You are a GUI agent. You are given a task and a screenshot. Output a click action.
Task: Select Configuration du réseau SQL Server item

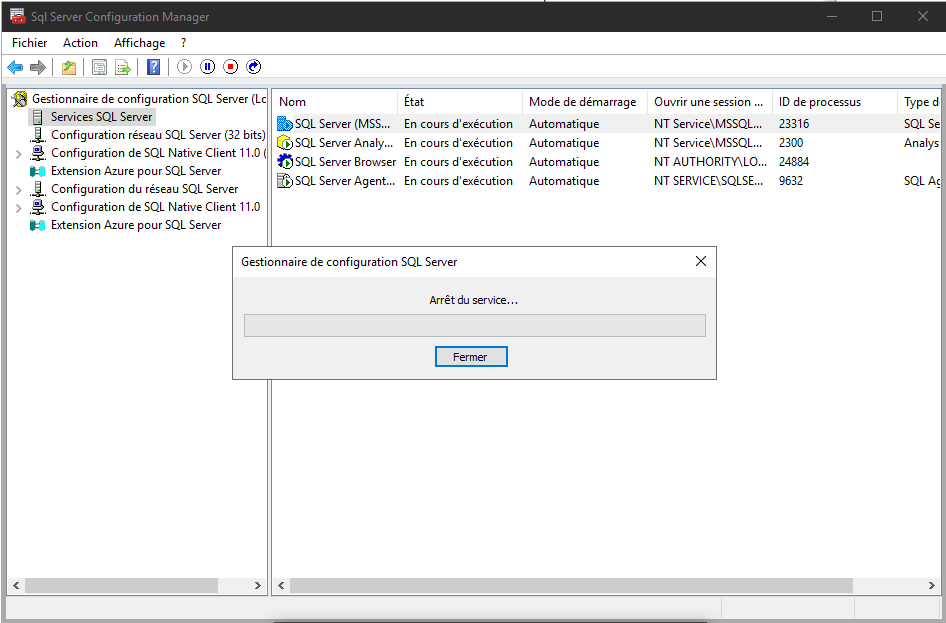pos(145,189)
